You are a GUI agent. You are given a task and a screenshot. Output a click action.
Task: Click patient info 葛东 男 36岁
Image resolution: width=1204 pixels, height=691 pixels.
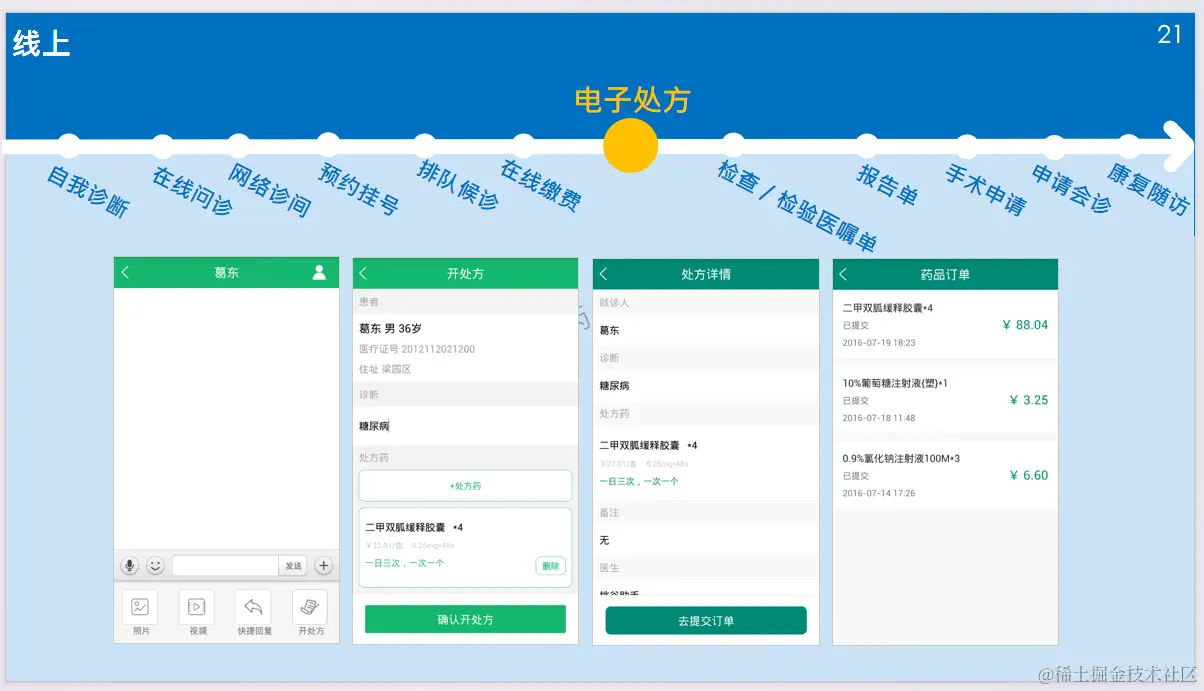390,328
